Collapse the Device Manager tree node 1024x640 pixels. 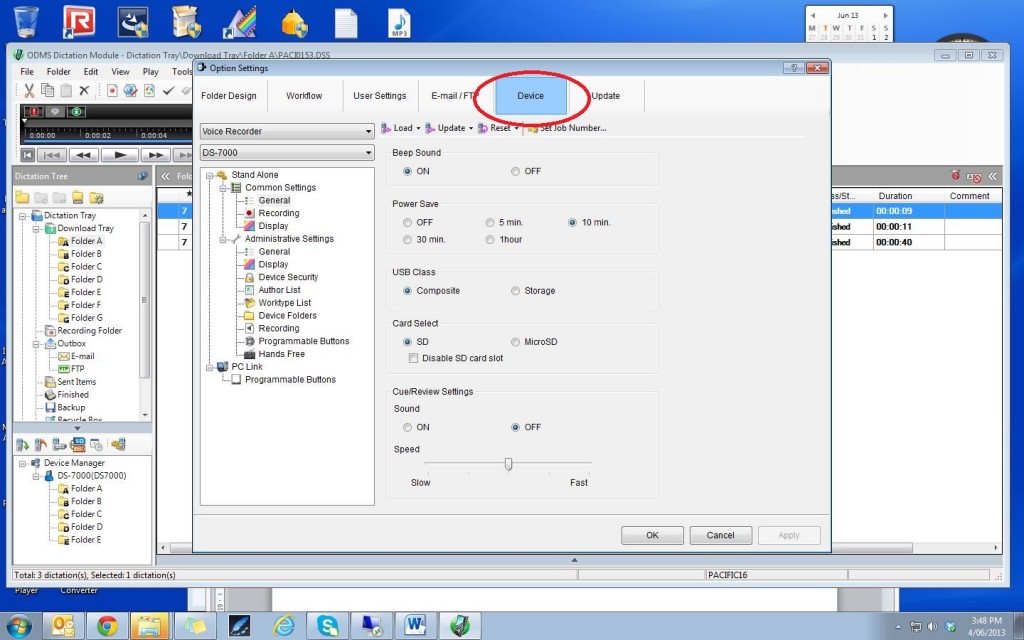click(x=22, y=463)
